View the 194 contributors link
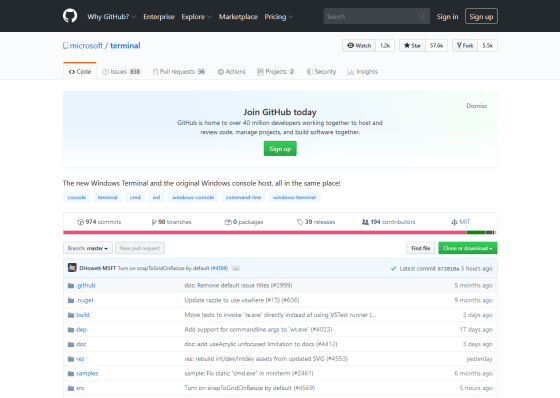560x398 pixels. [x=389, y=222]
